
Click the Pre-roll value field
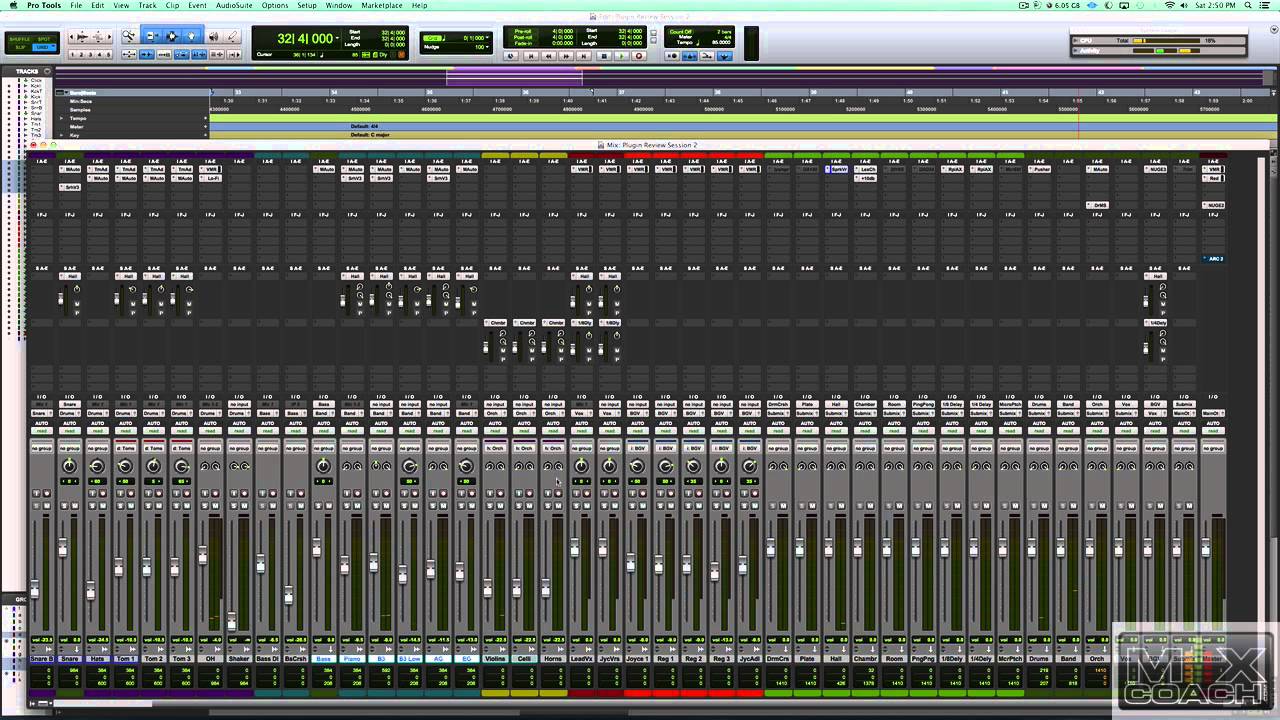[x=563, y=31]
